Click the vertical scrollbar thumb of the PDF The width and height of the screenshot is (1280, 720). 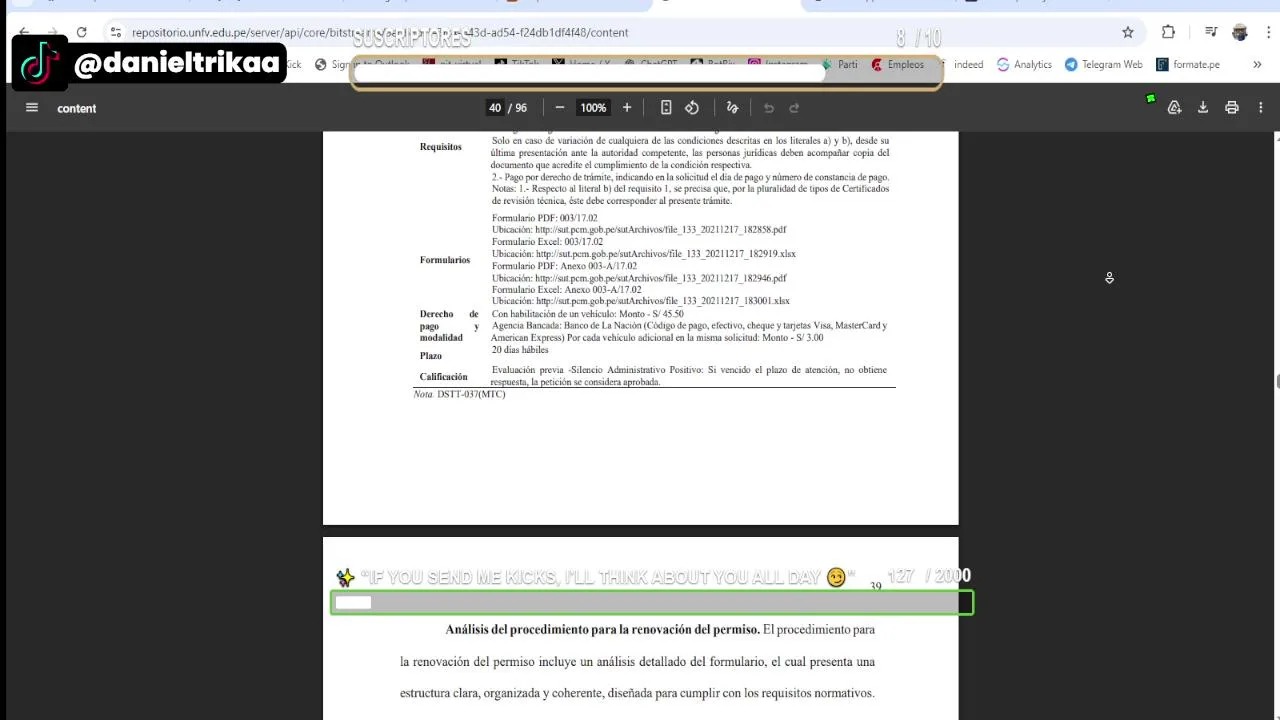(x=1276, y=381)
